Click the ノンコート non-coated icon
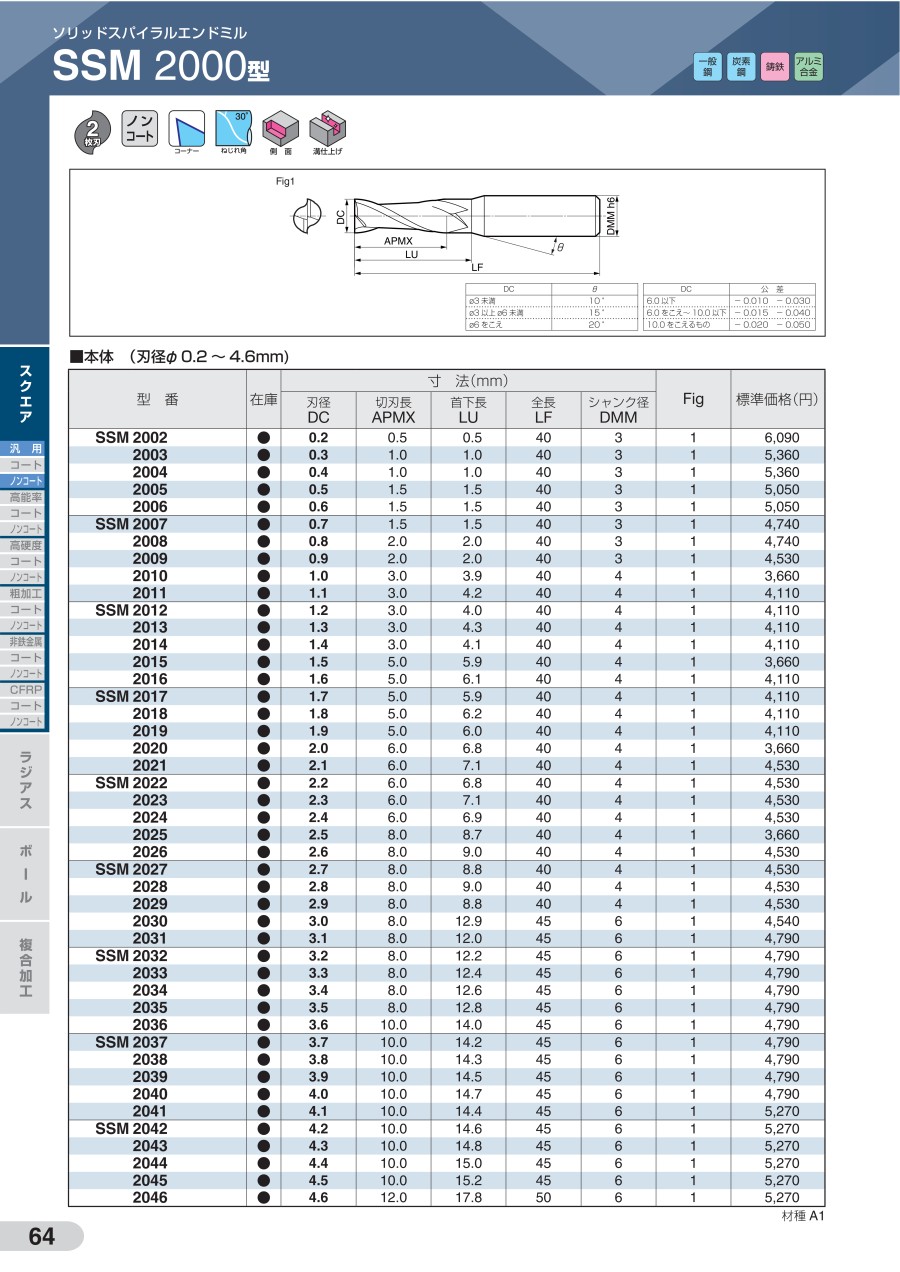The width and height of the screenshot is (900, 1272). pos(139,129)
